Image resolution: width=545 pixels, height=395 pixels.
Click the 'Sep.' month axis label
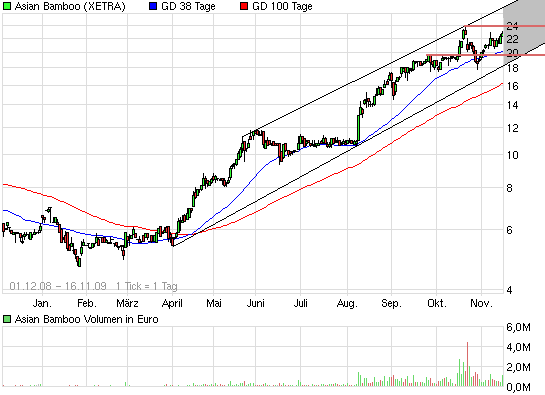(391, 303)
